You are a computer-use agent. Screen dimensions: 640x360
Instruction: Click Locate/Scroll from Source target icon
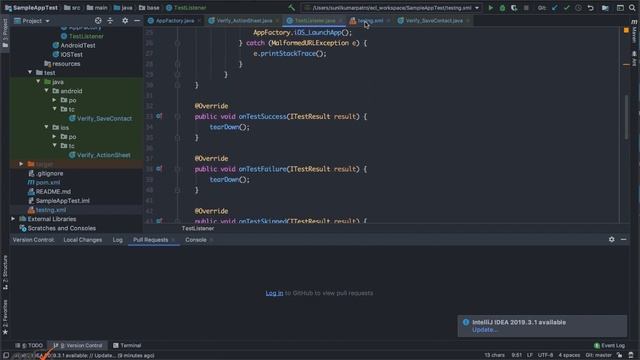pos(98,20)
